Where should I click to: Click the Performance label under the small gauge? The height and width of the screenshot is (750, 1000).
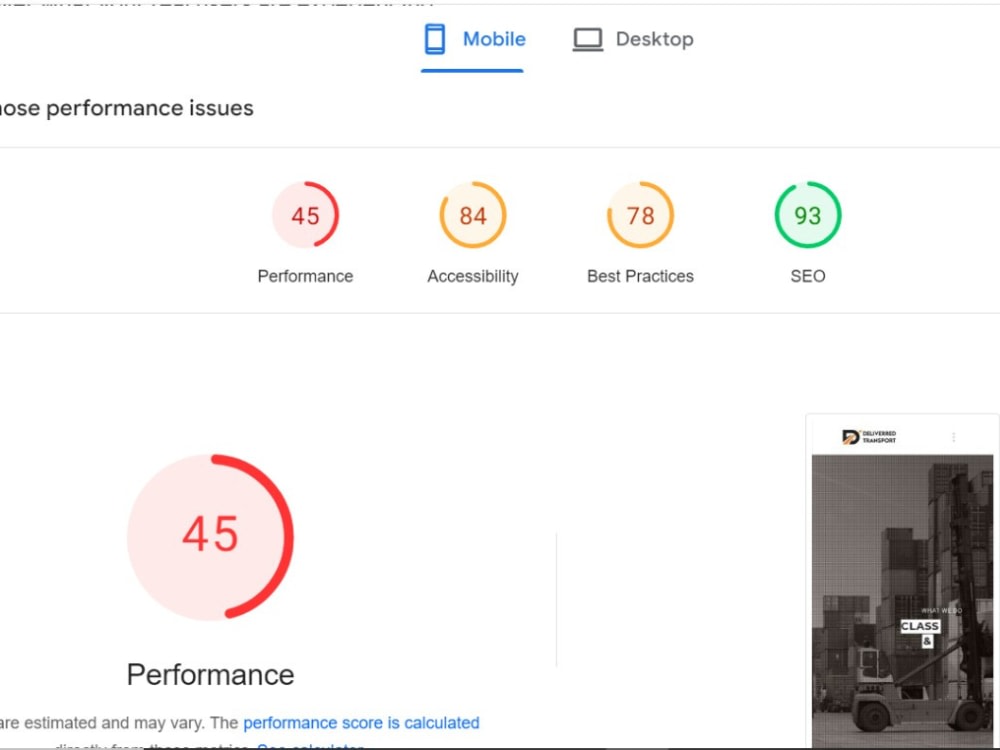(305, 276)
